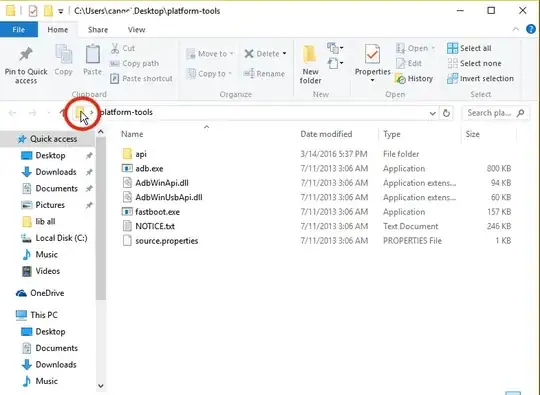Open file History from ribbon
Screen dimensions: 540x395
tap(414, 79)
